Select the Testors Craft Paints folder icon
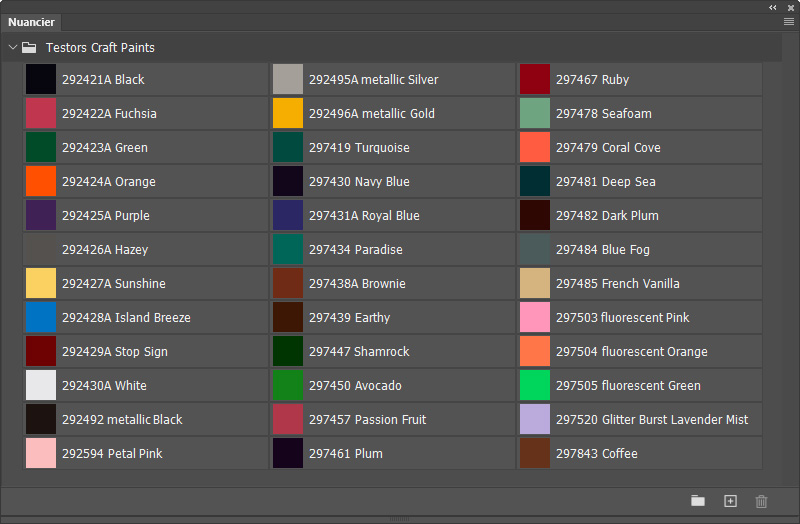The image size is (800, 524). (x=29, y=47)
